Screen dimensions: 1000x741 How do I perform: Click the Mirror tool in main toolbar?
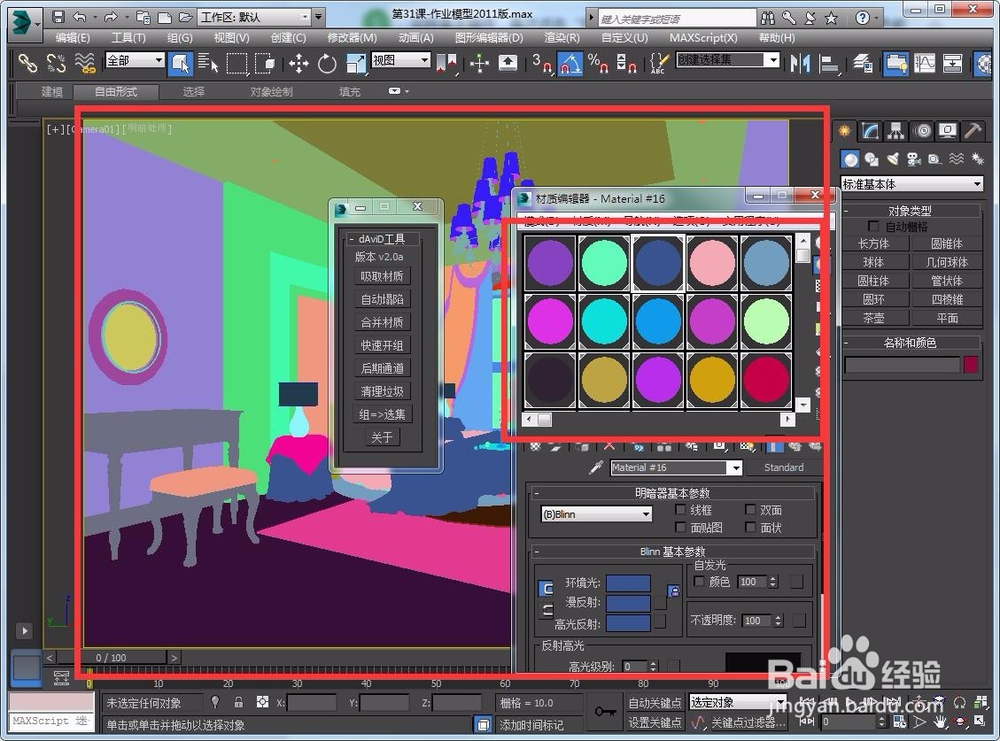[x=800, y=63]
